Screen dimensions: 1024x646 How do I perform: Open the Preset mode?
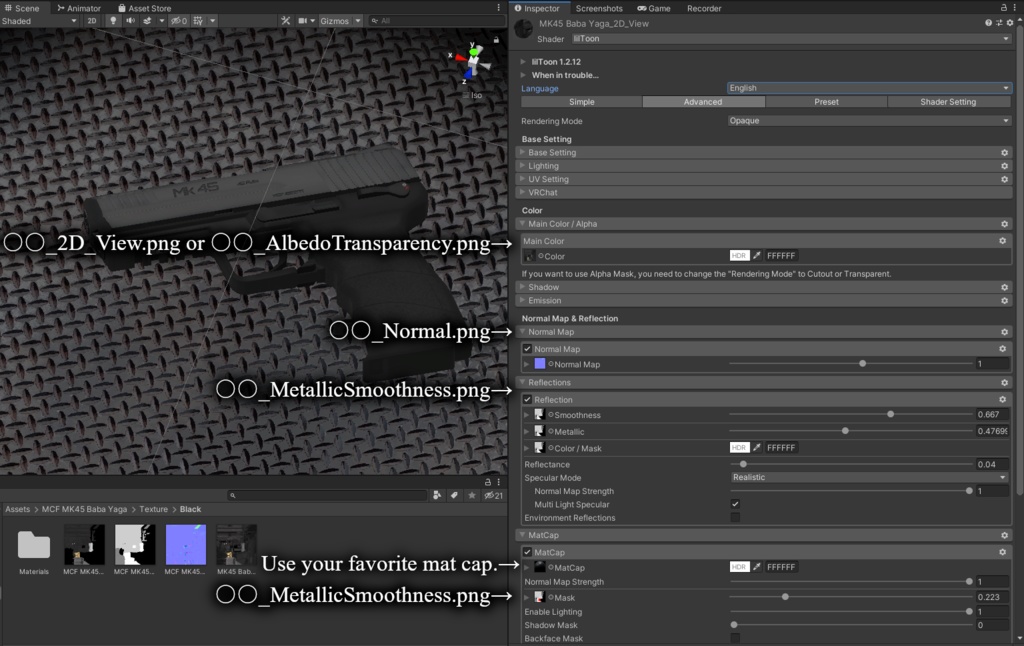tap(826, 102)
